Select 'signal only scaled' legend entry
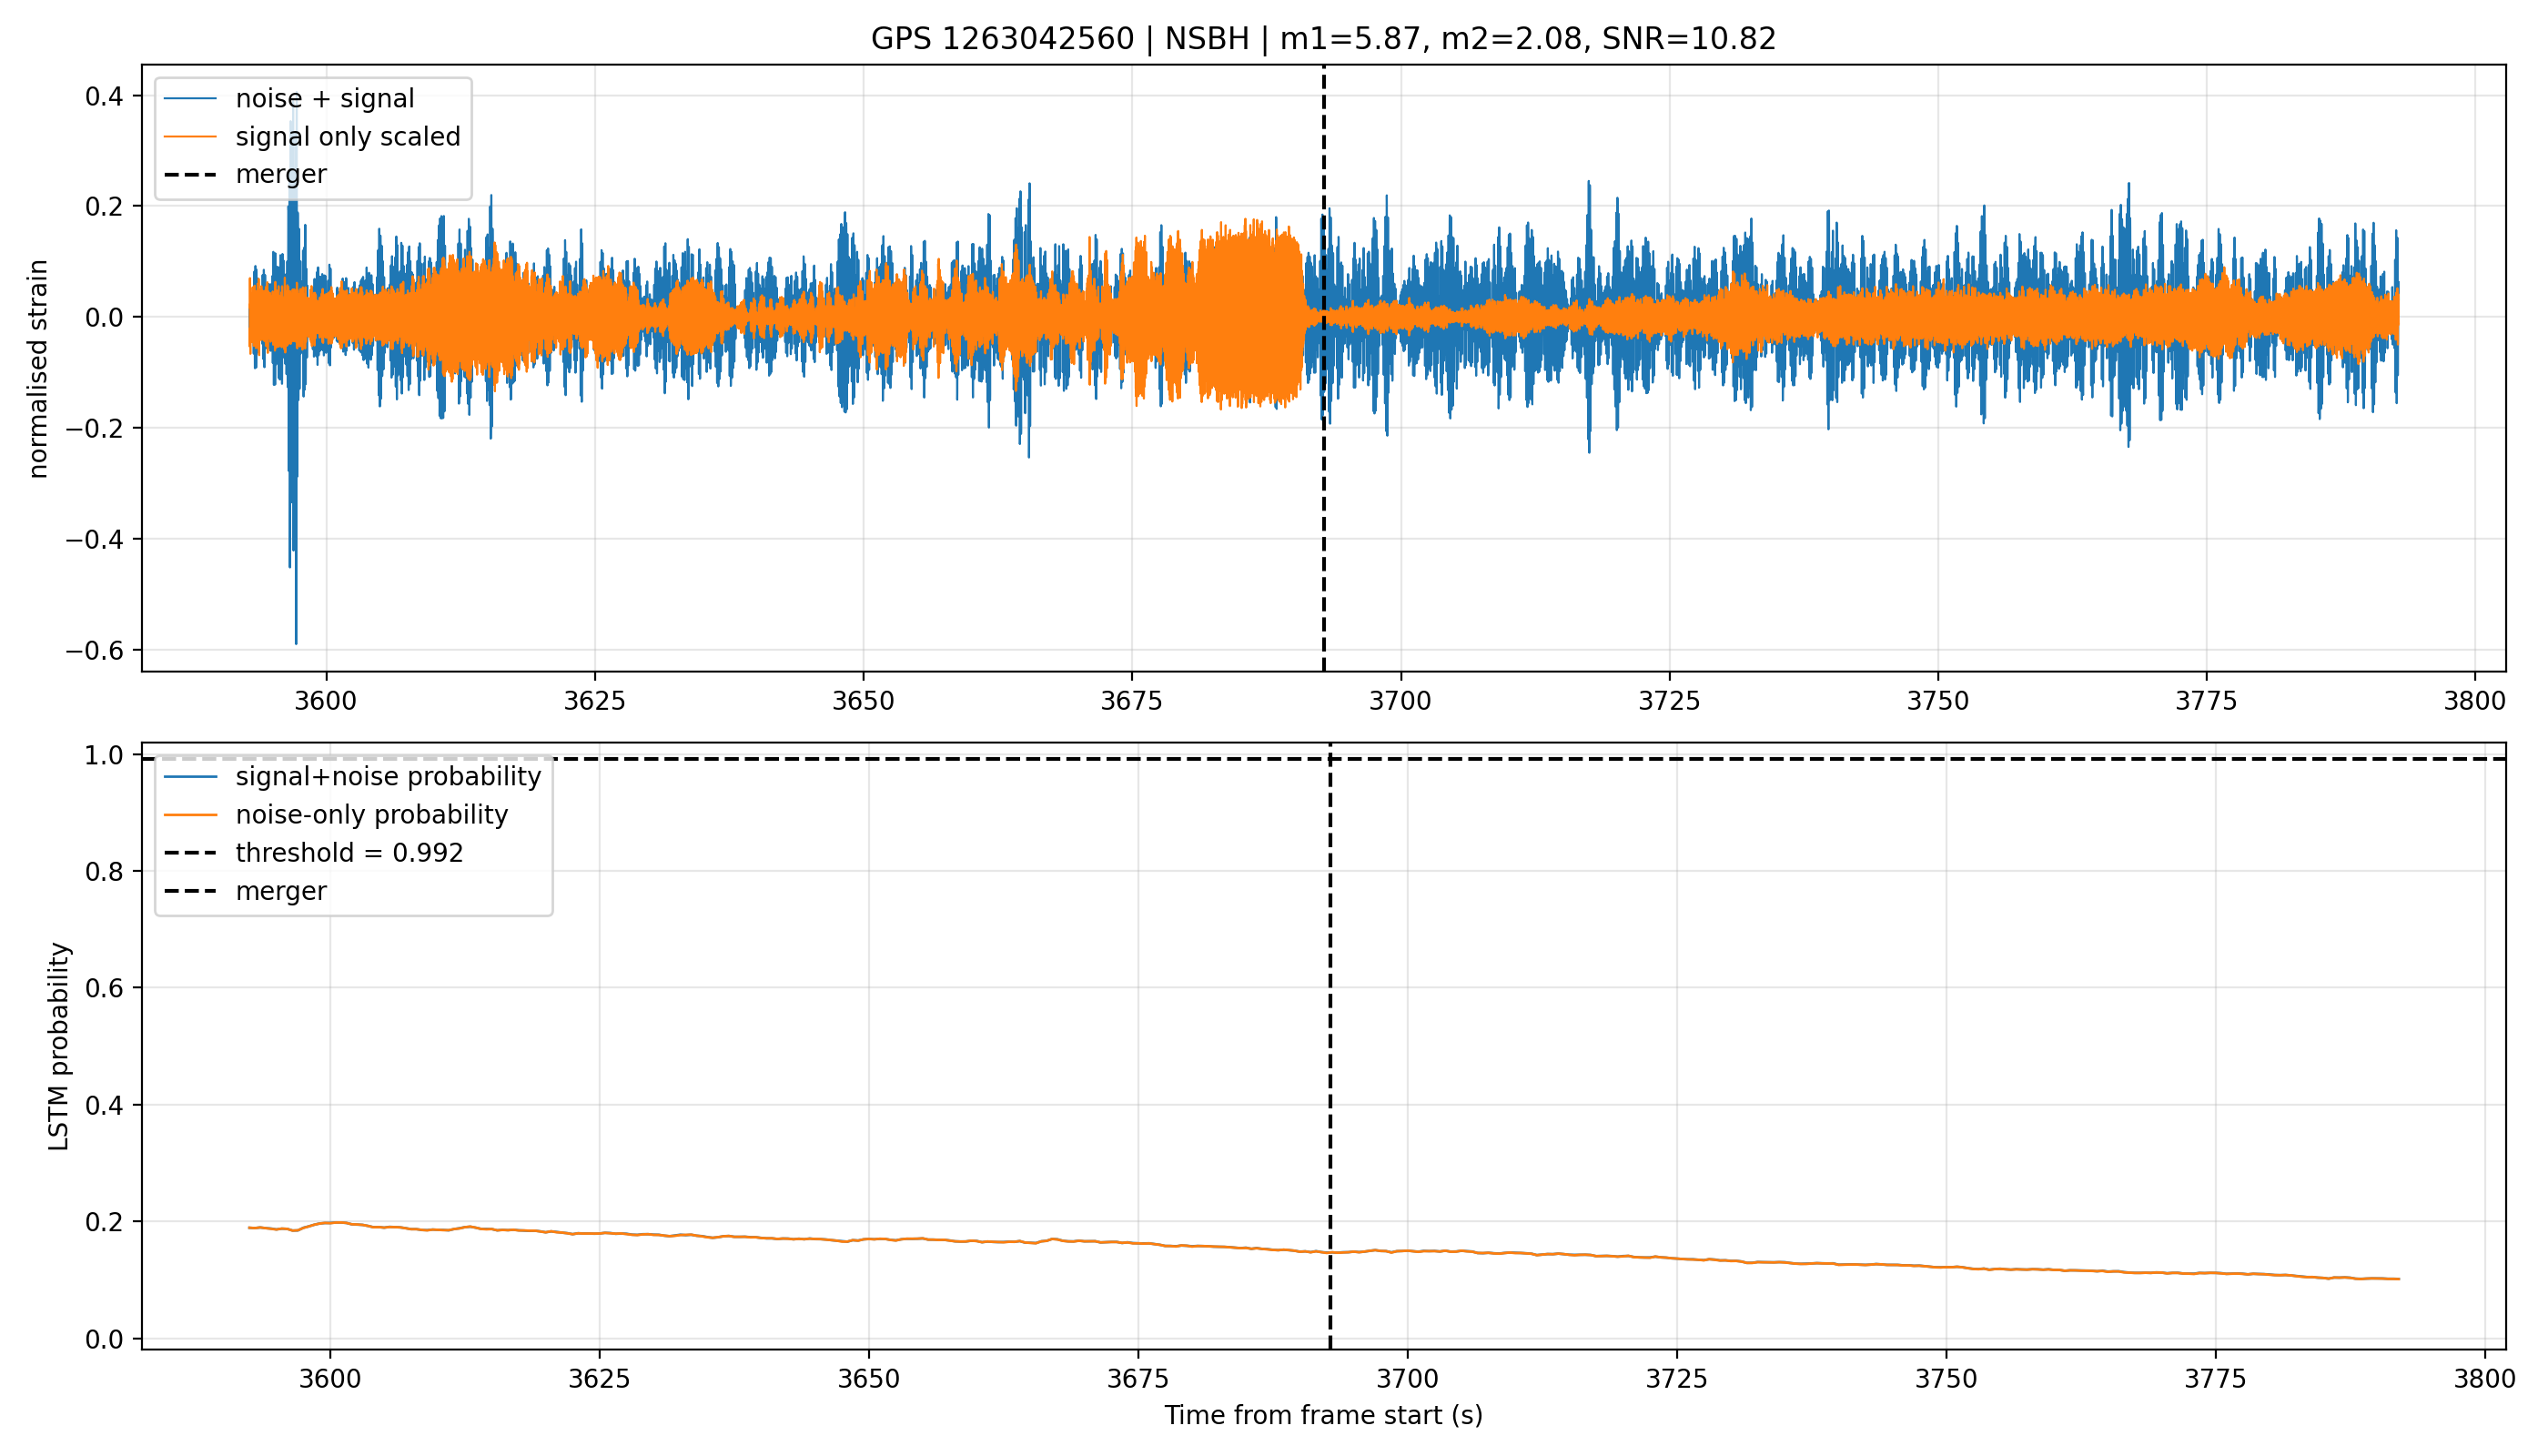This screenshot has height=1456, width=2548. 348,136
